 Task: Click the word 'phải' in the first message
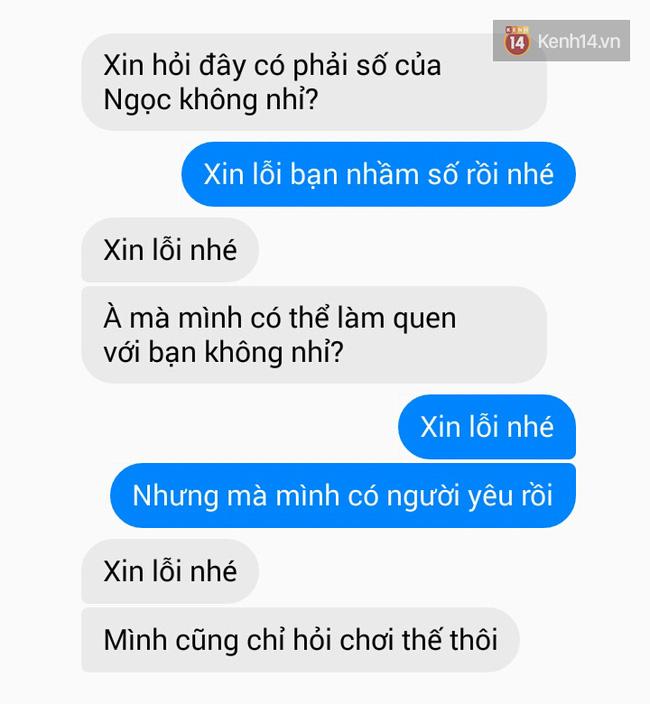pos(320,66)
